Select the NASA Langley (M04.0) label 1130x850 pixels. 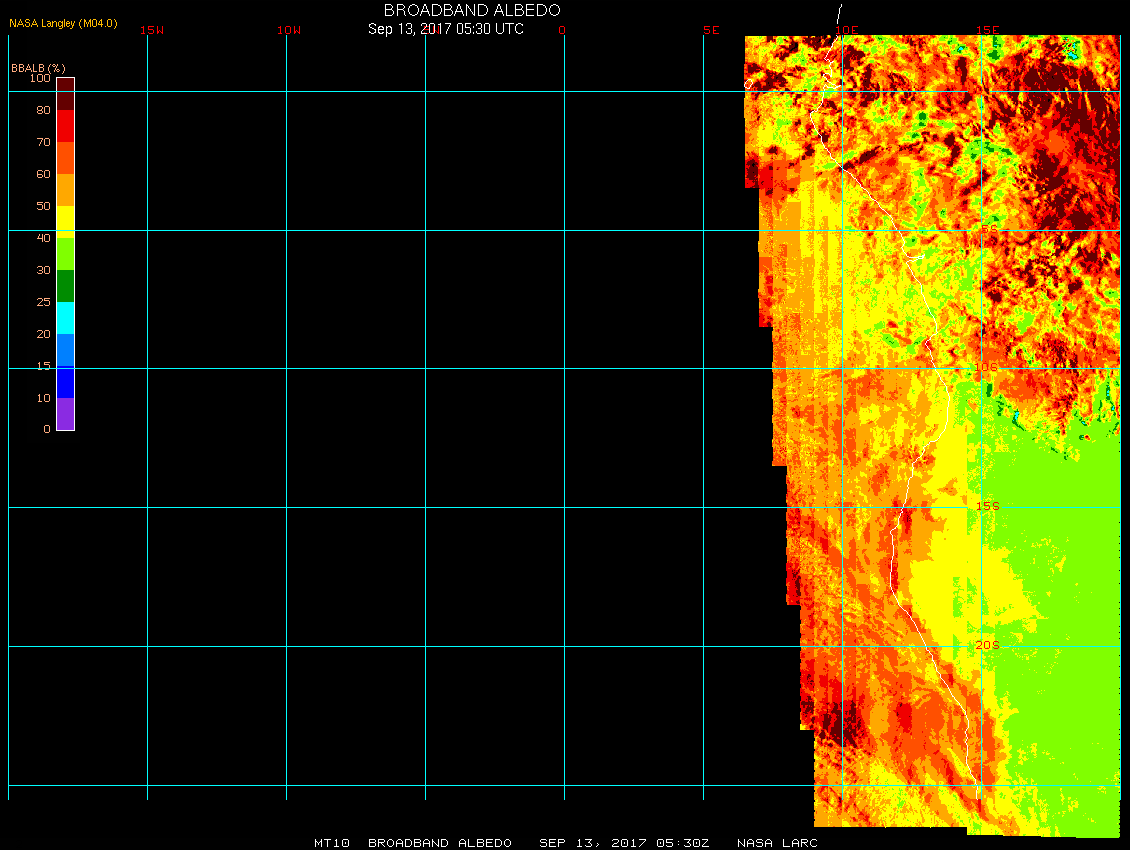click(63, 23)
